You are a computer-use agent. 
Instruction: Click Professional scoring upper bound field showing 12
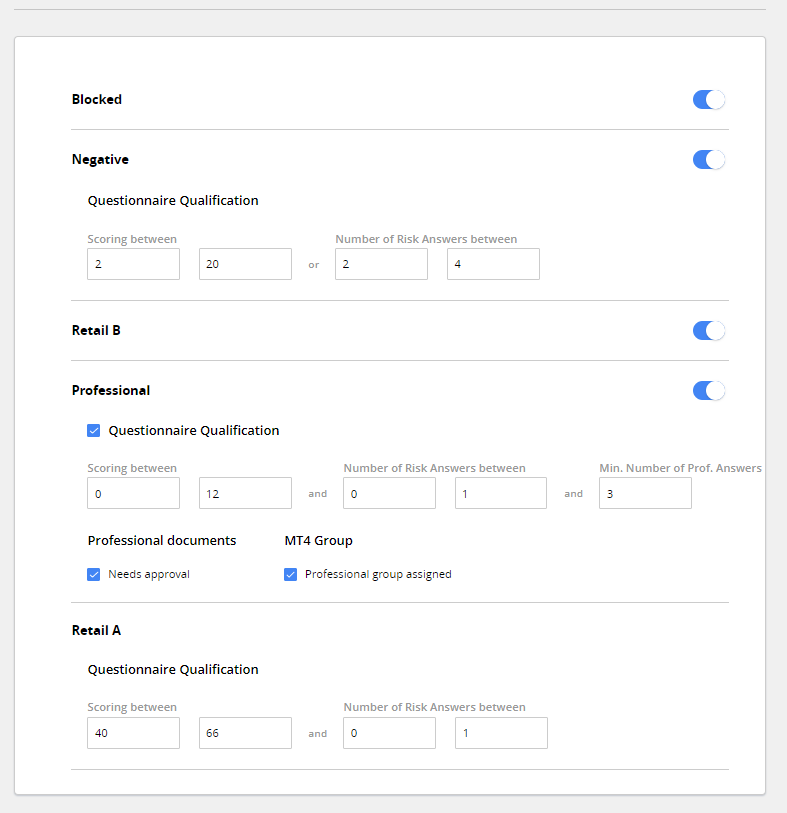(245, 493)
